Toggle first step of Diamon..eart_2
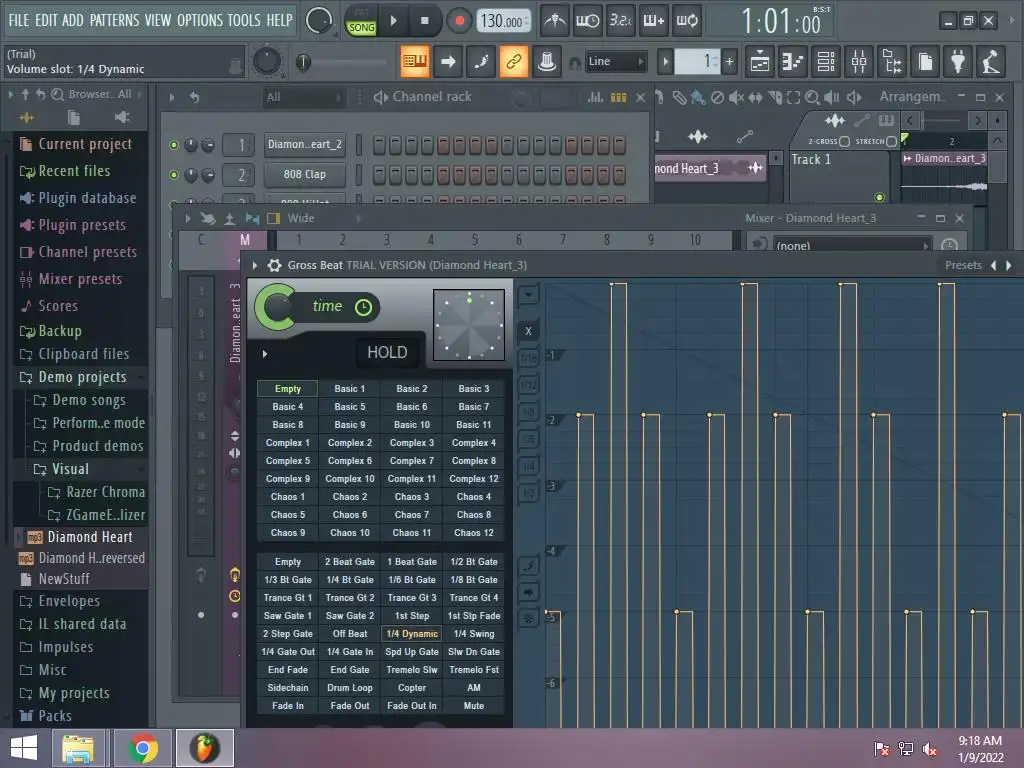This screenshot has width=1024, height=768. click(x=379, y=145)
